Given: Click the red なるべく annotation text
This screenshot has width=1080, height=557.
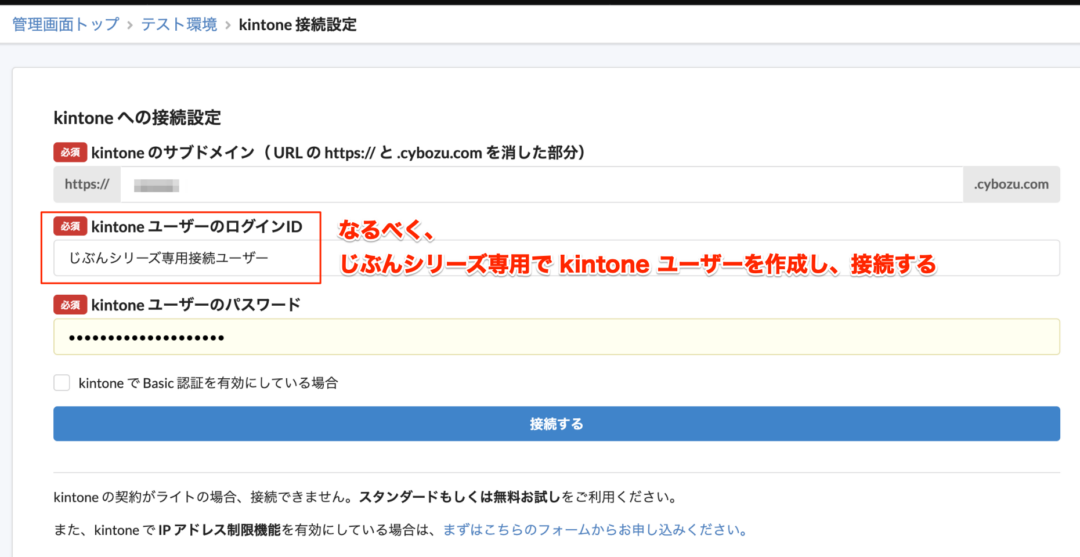Looking at the screenshot, I should (385, 230).
